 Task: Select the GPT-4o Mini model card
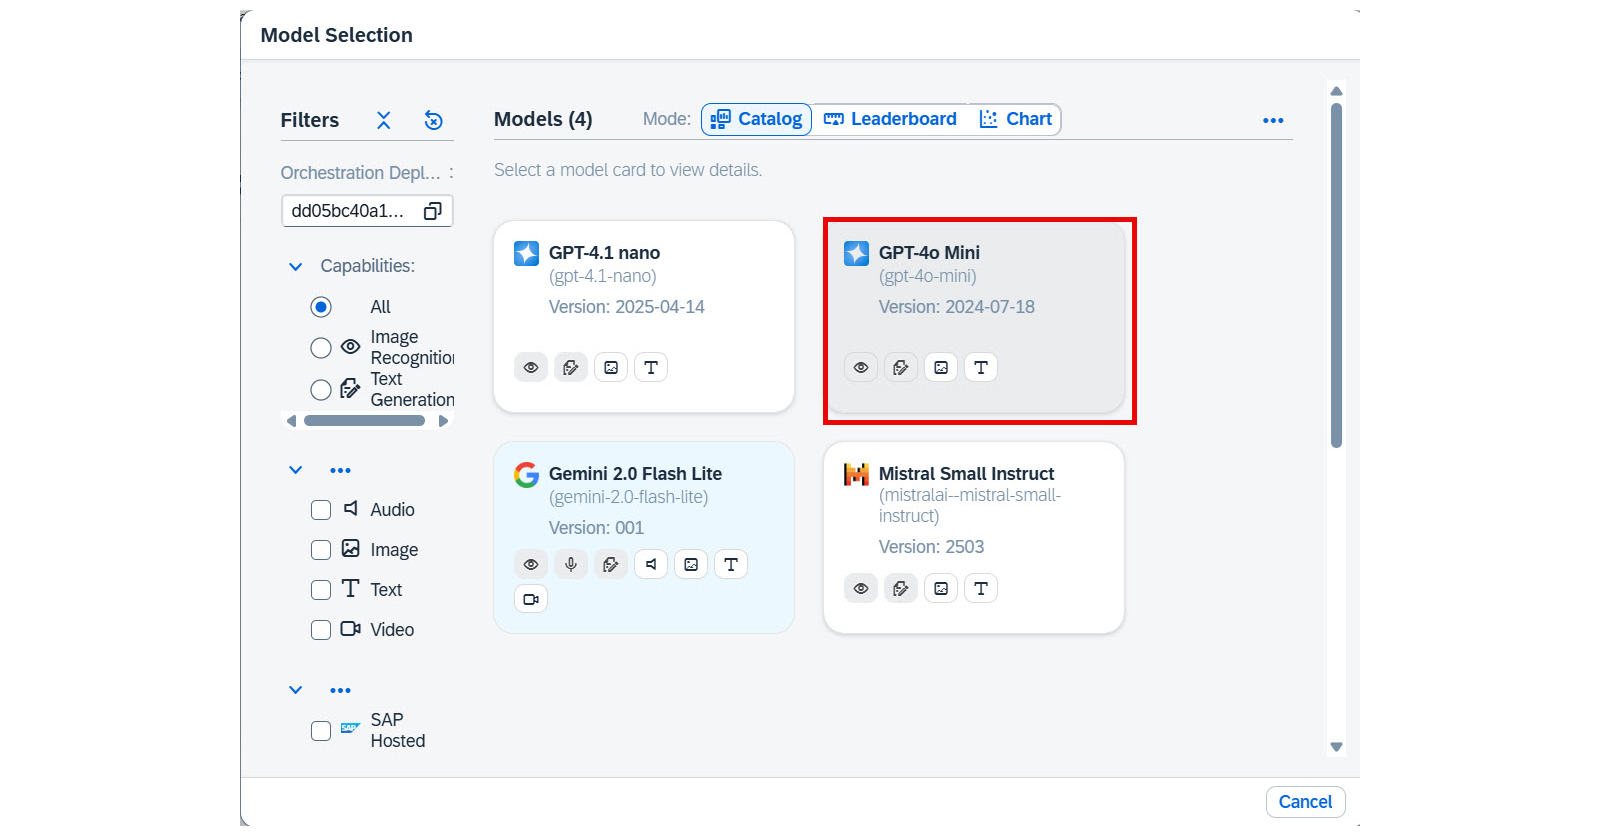[x=974, y=316]
